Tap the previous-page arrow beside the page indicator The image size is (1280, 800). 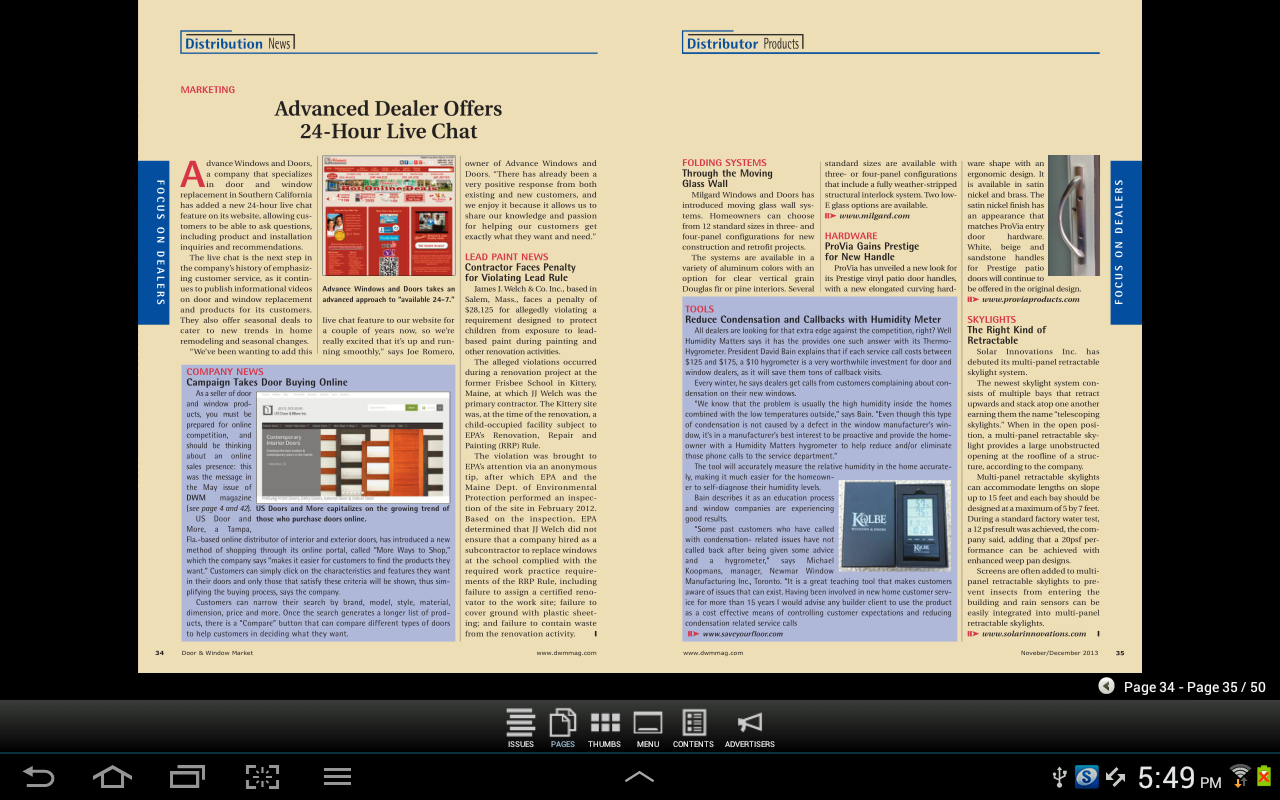(1106, 687)
